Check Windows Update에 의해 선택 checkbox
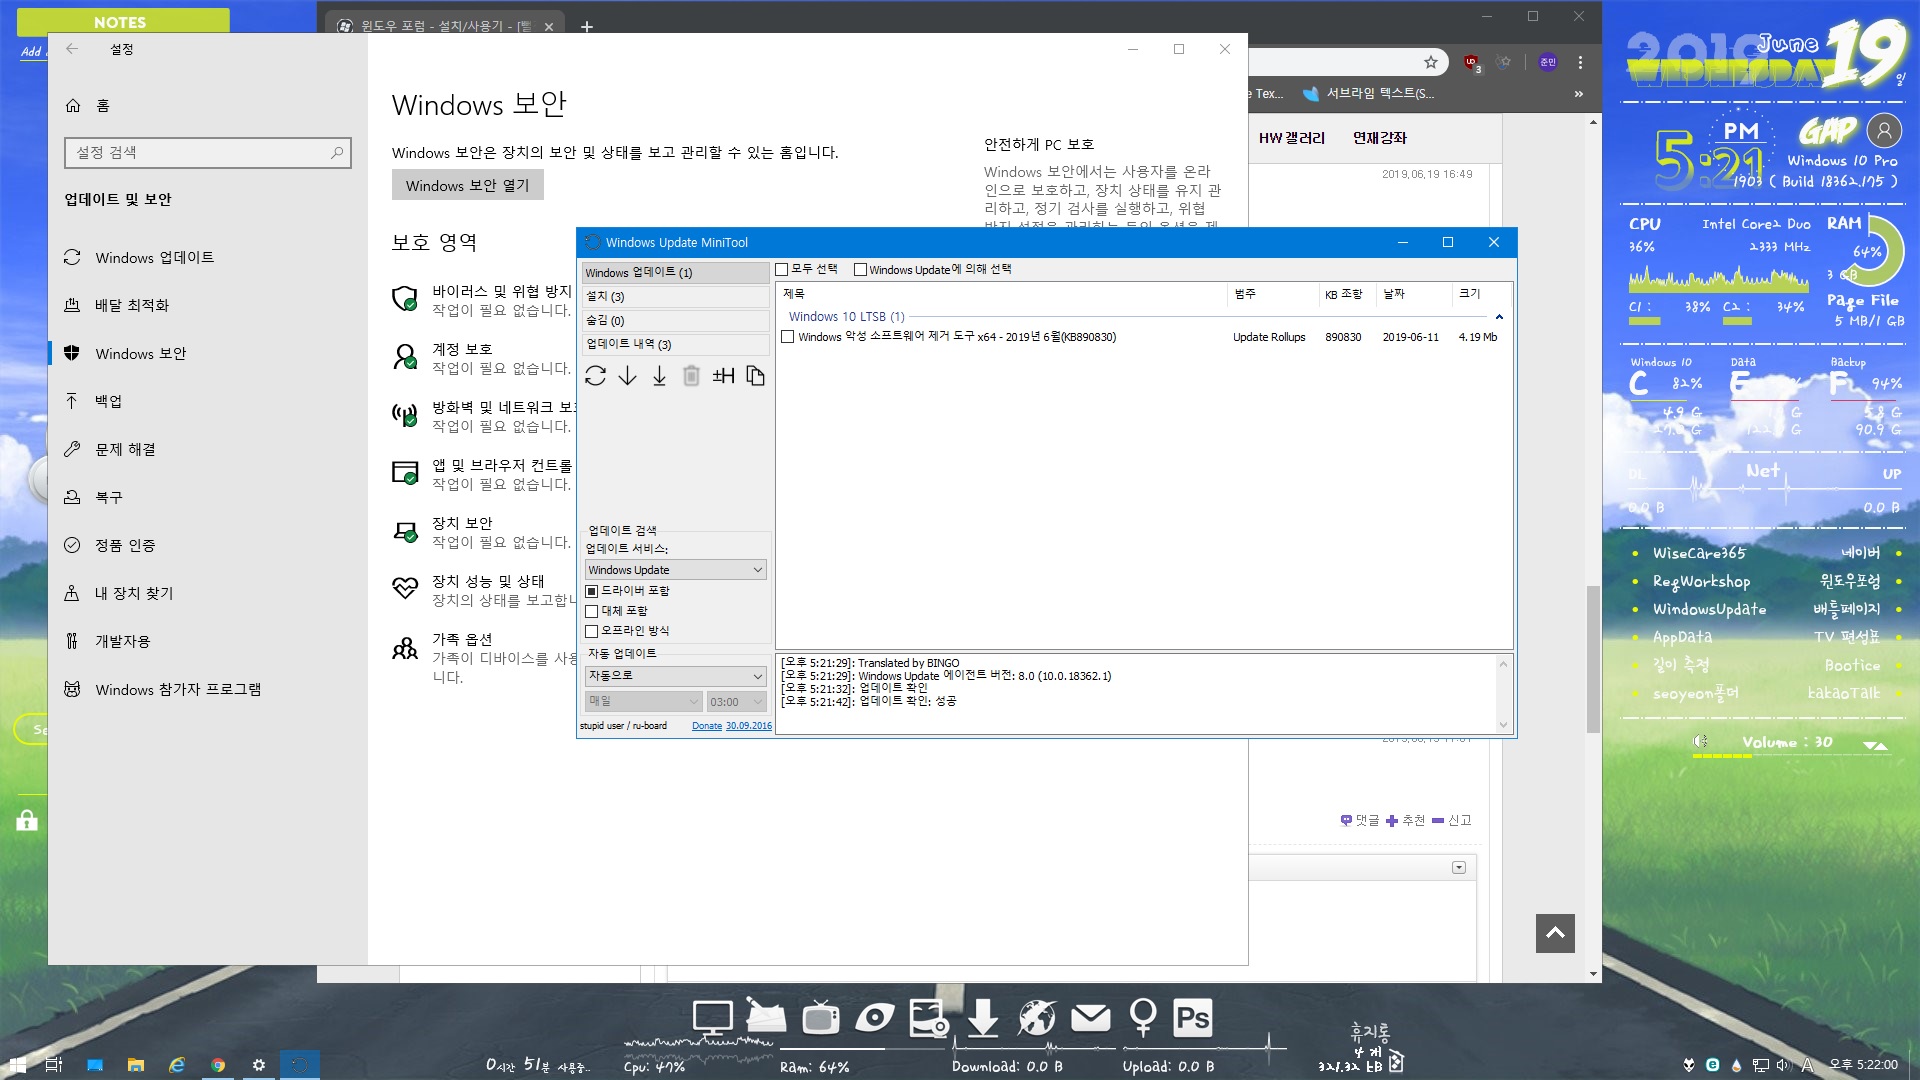The height and width of the screenshot is (1080, 1920). (x=860, y=270)
